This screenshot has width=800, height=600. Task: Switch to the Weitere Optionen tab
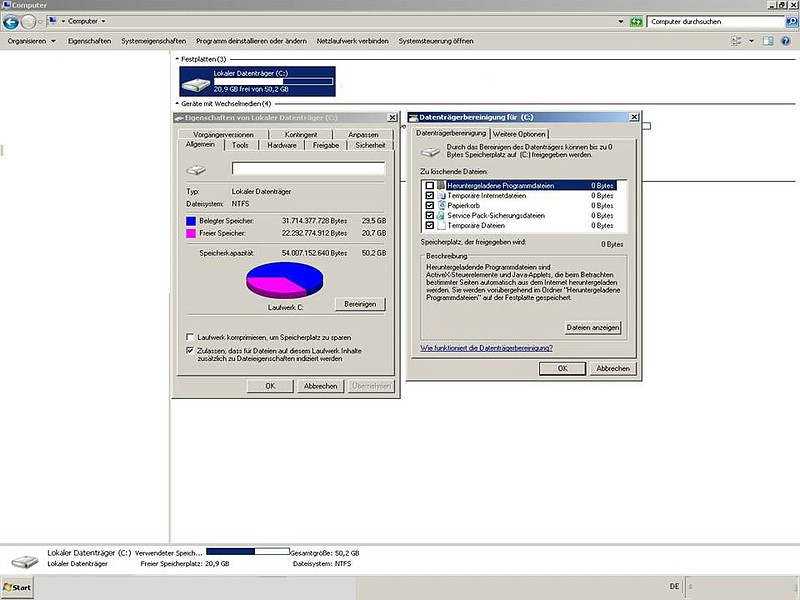[519, 134]
